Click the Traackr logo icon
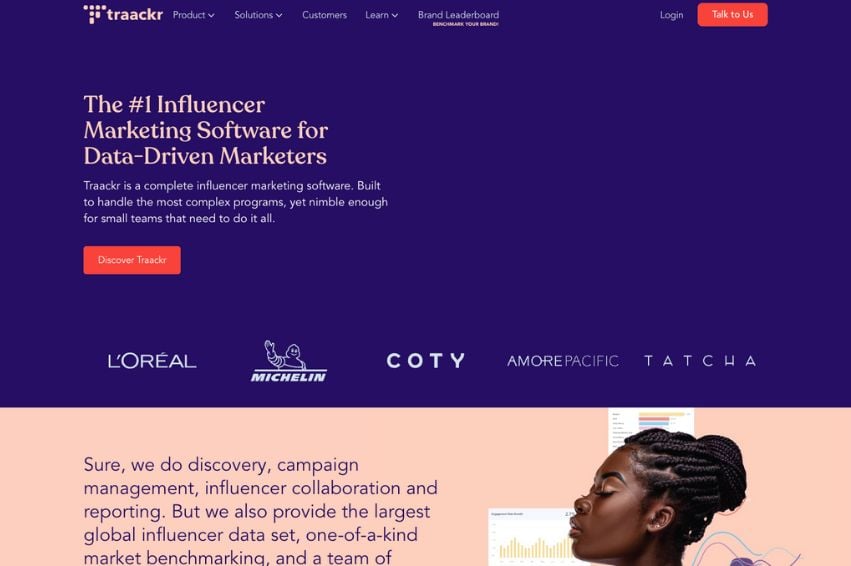Viewport: 851px width, 566px height. [x=94, y=14]
